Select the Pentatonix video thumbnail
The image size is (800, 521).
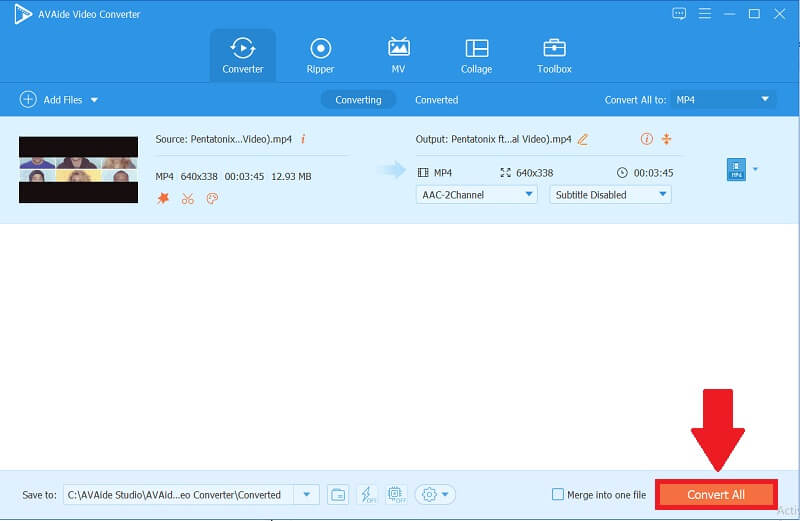pyautogui.click(x=79, y=169)
